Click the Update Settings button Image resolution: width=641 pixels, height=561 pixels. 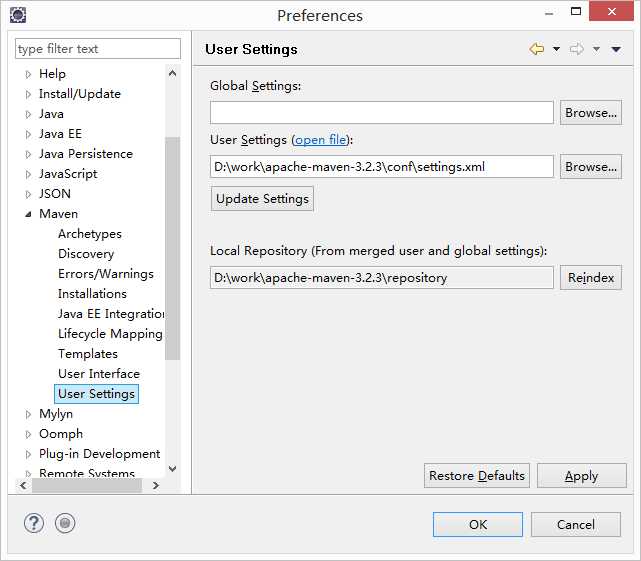click(x=262, y=199)
